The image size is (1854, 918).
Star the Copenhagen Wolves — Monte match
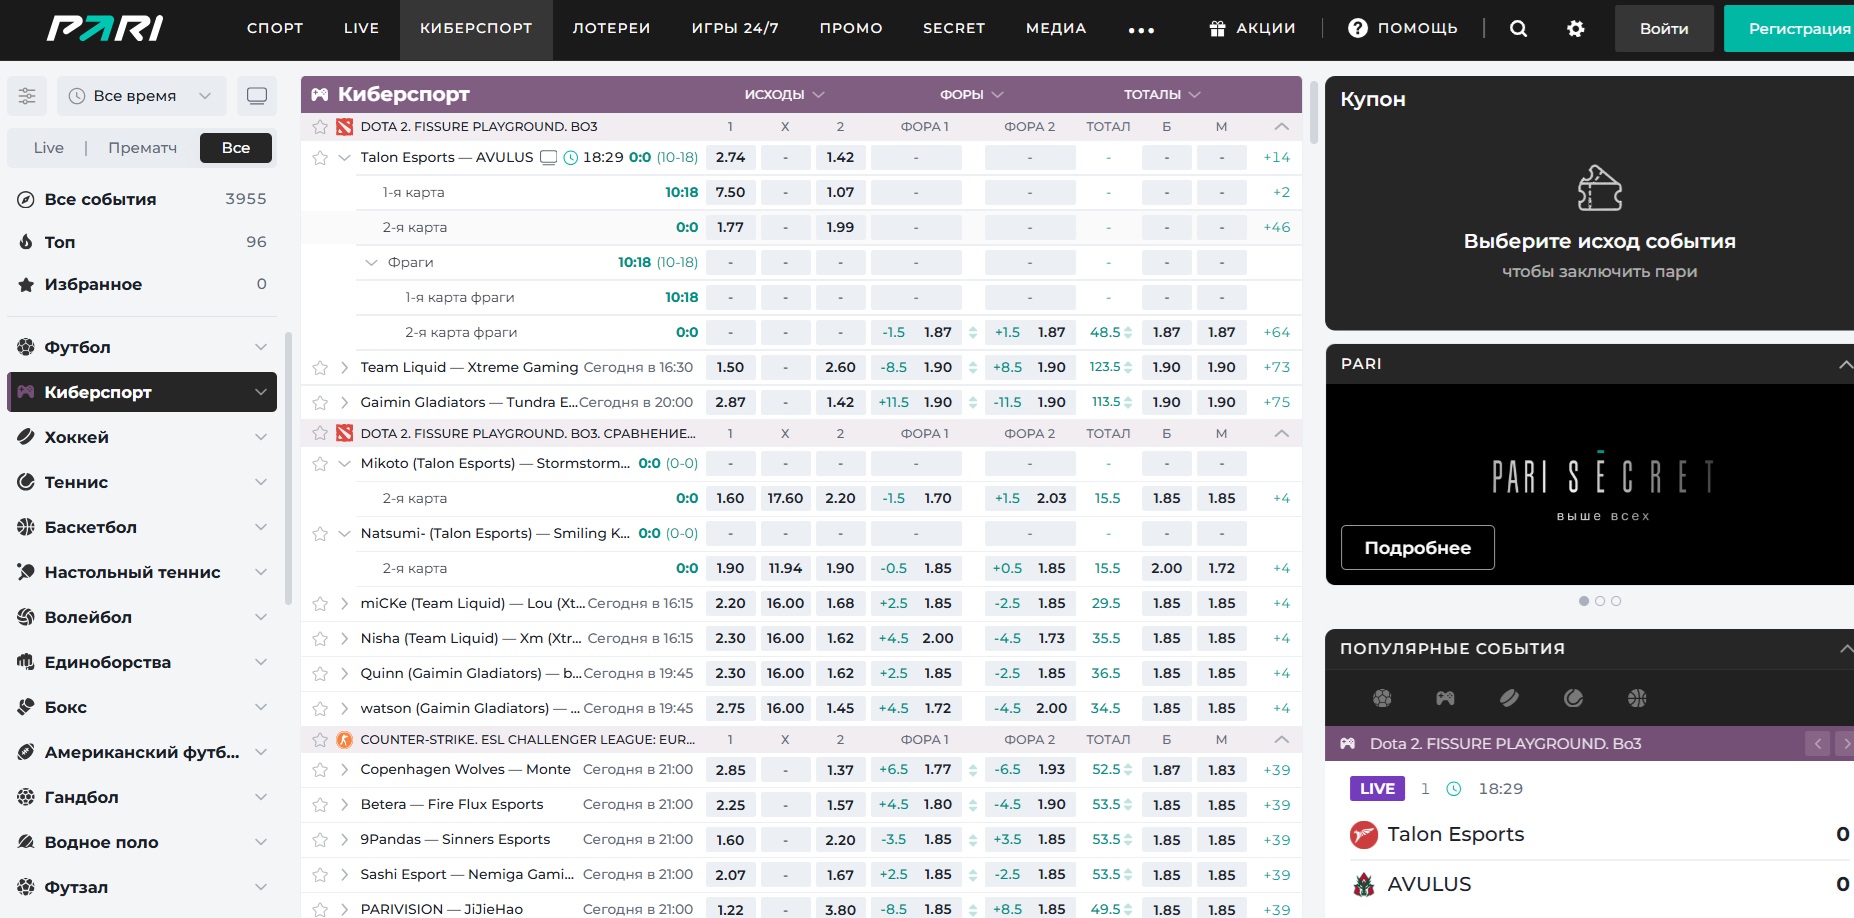320,770
